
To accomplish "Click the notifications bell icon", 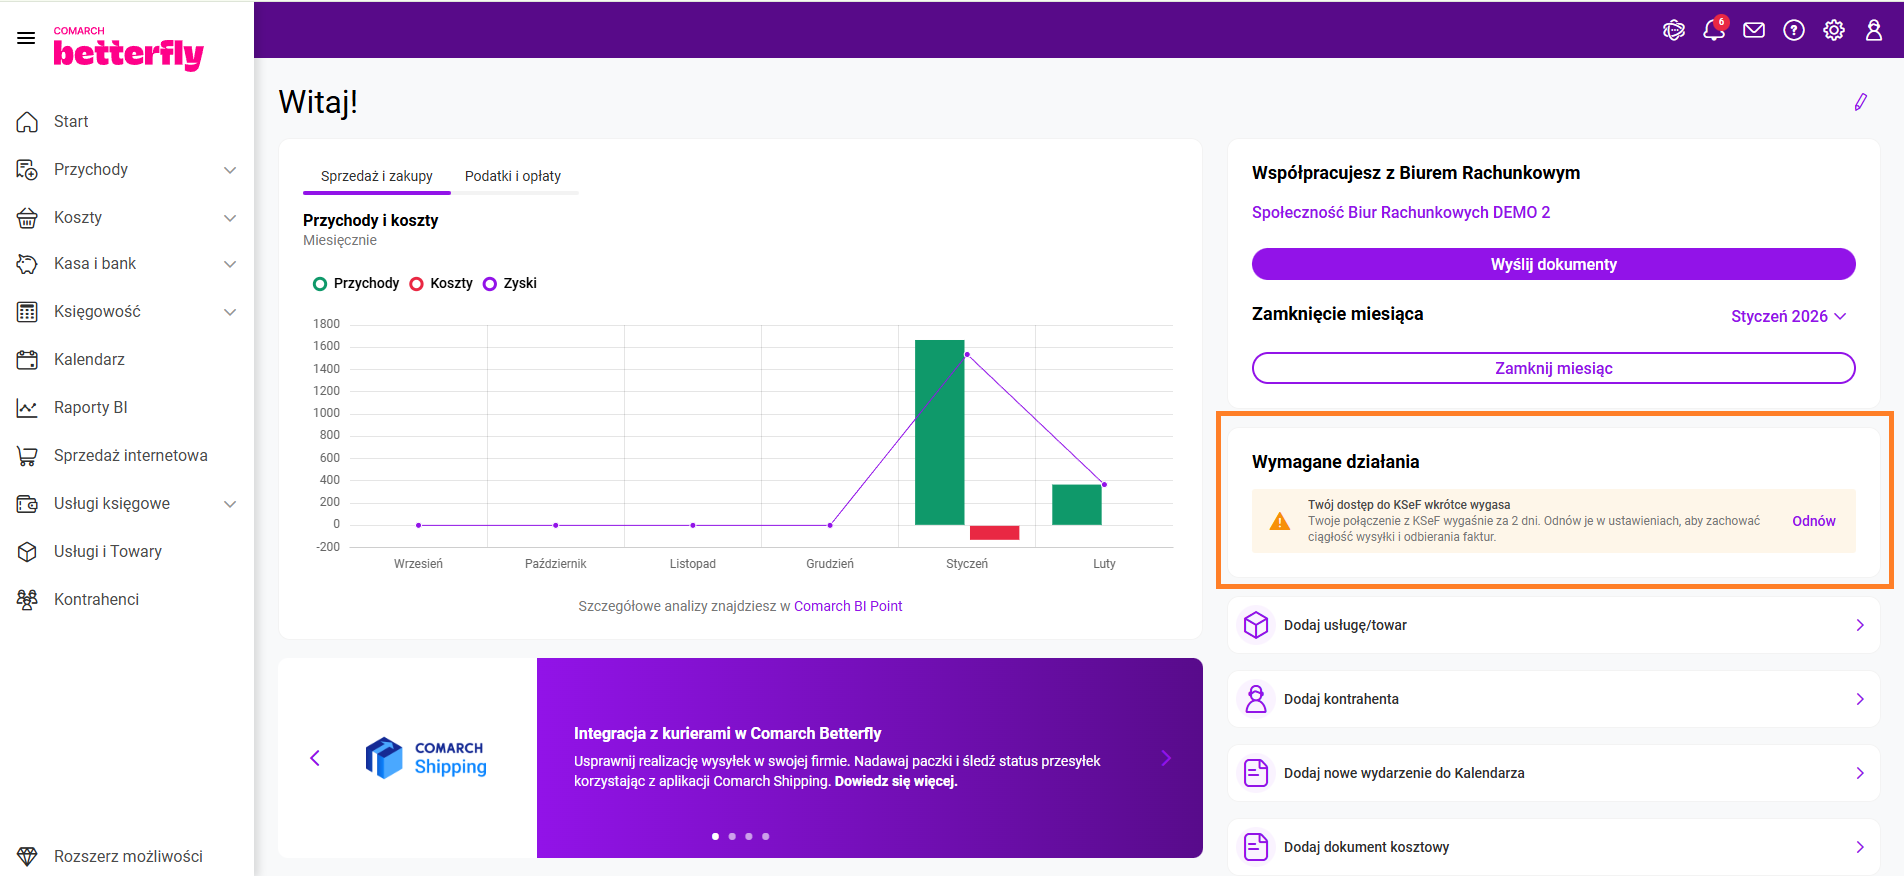I will point(1713,30).
